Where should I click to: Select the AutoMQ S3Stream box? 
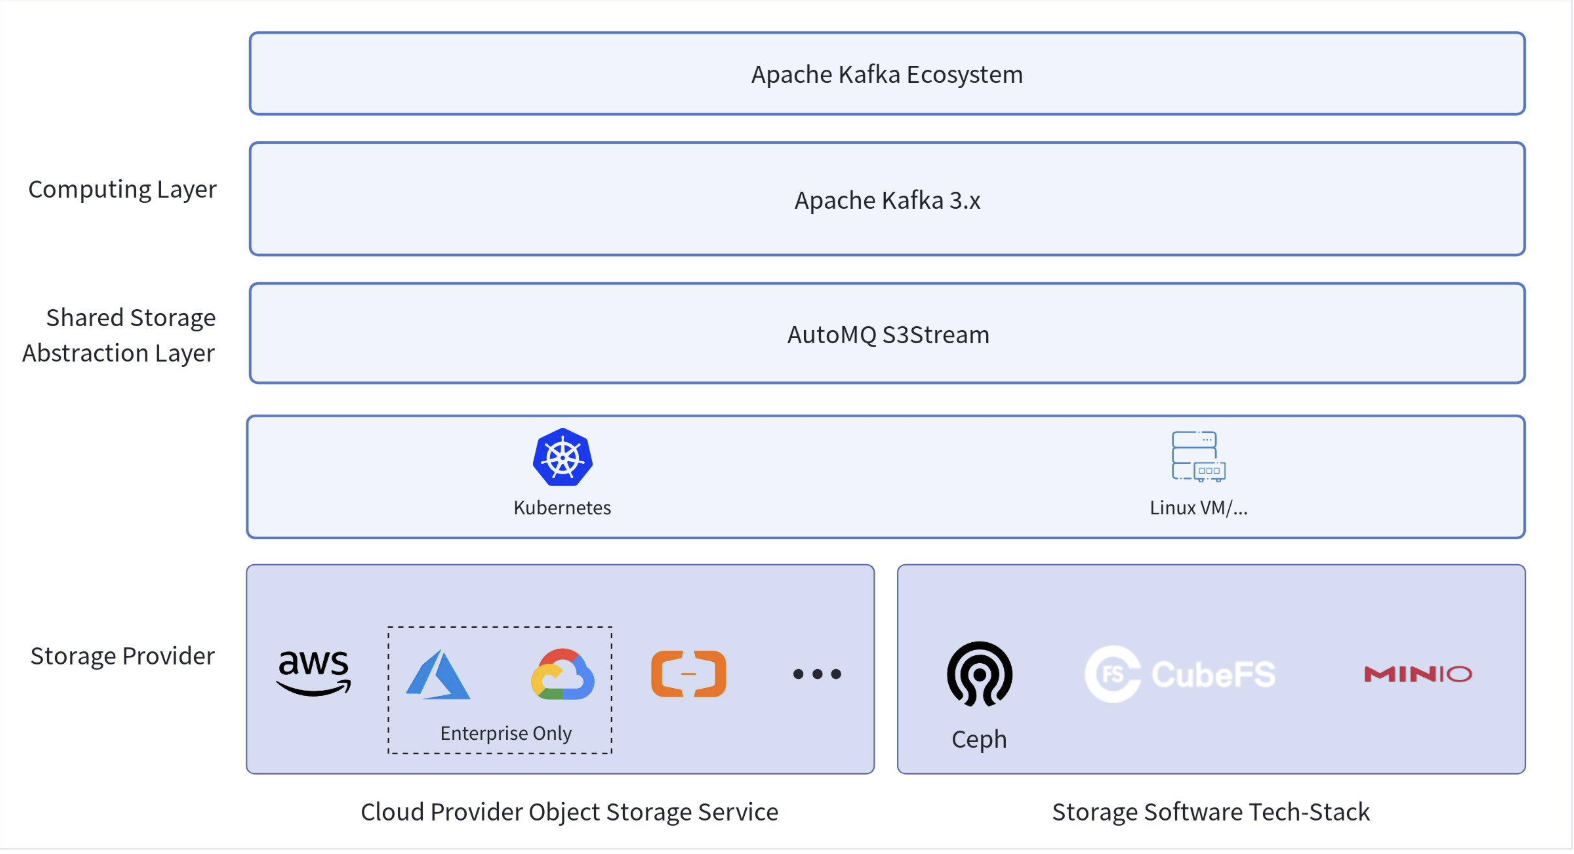pyautogui.click(x=887, y=333)
